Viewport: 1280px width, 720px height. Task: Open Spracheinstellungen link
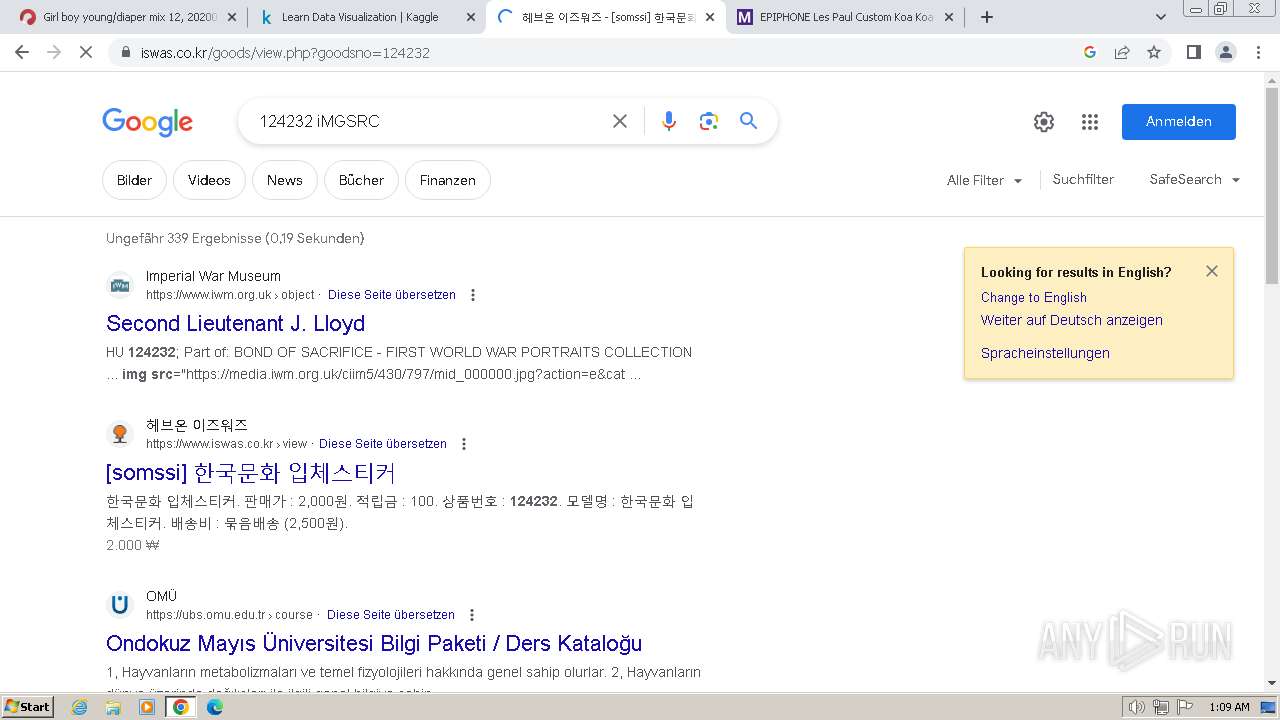1045,353
